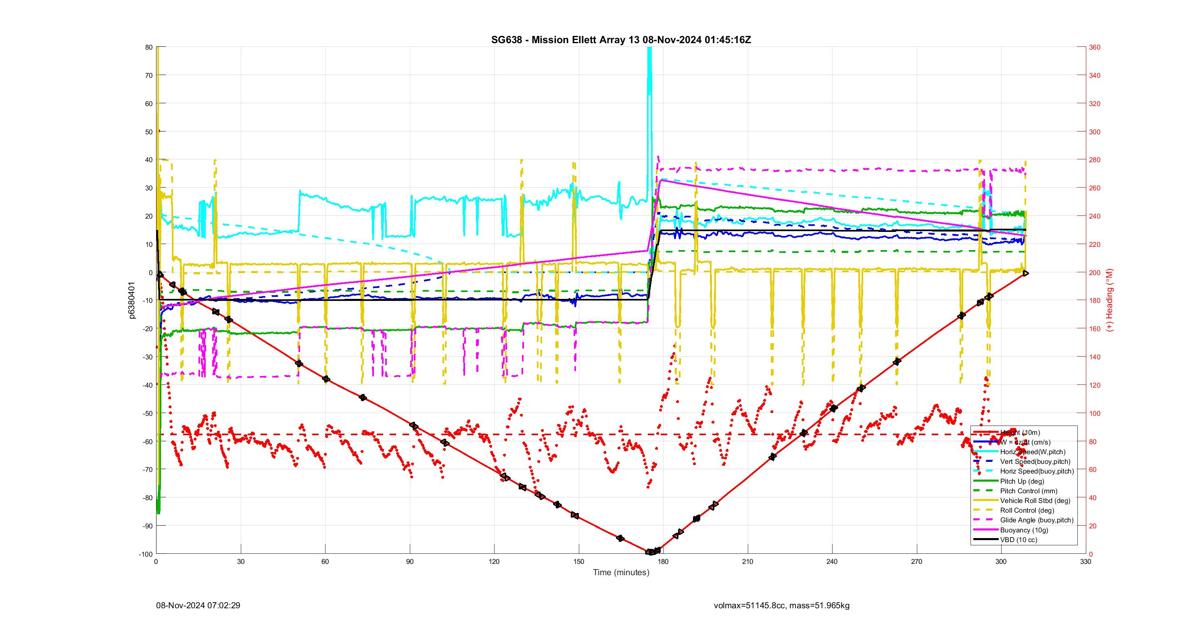Click right heading axis tick "120"
The width and height of the screenshot is (1200, 622).
[x=1095, y=385]
